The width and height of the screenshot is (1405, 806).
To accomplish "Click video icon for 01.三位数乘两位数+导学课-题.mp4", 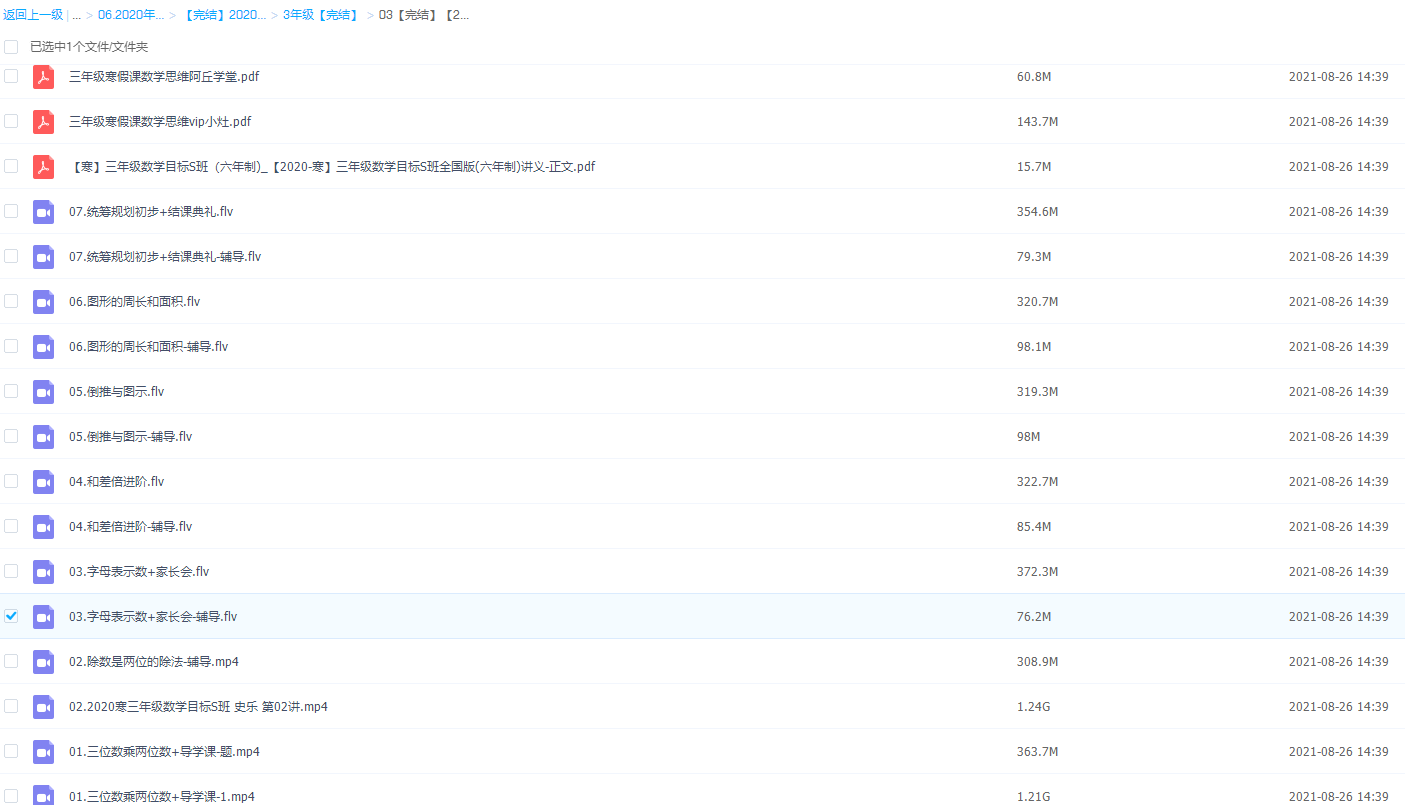I will tap(43, 752).
